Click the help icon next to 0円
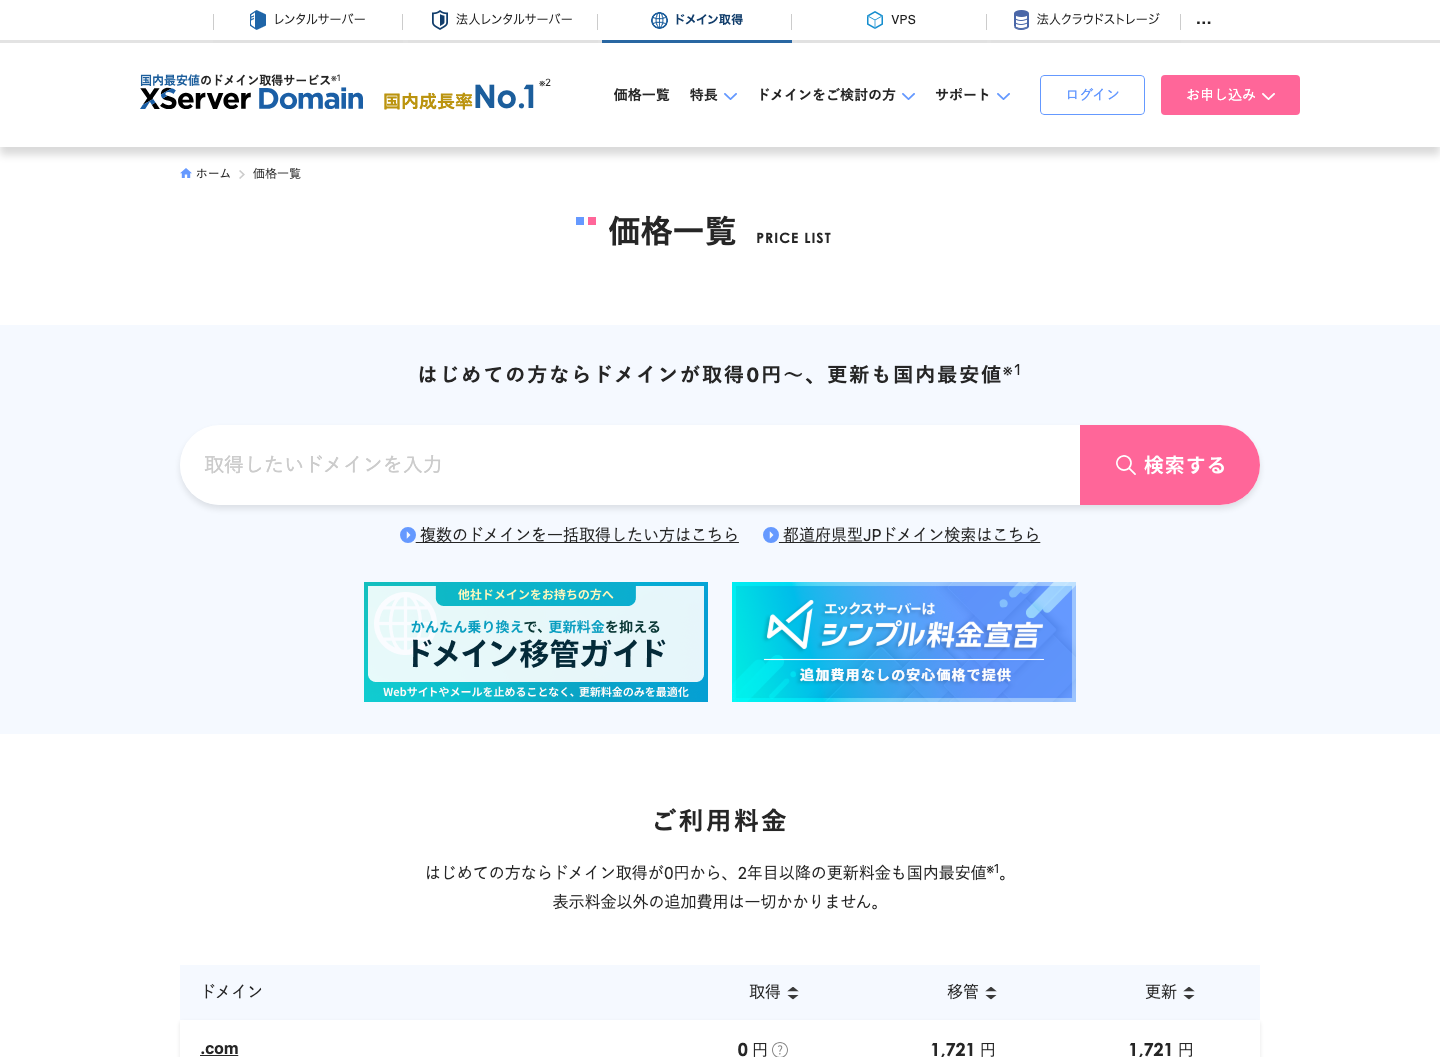The height and width of the screenshot is (1057, 1440). (x=780, y=1049)
